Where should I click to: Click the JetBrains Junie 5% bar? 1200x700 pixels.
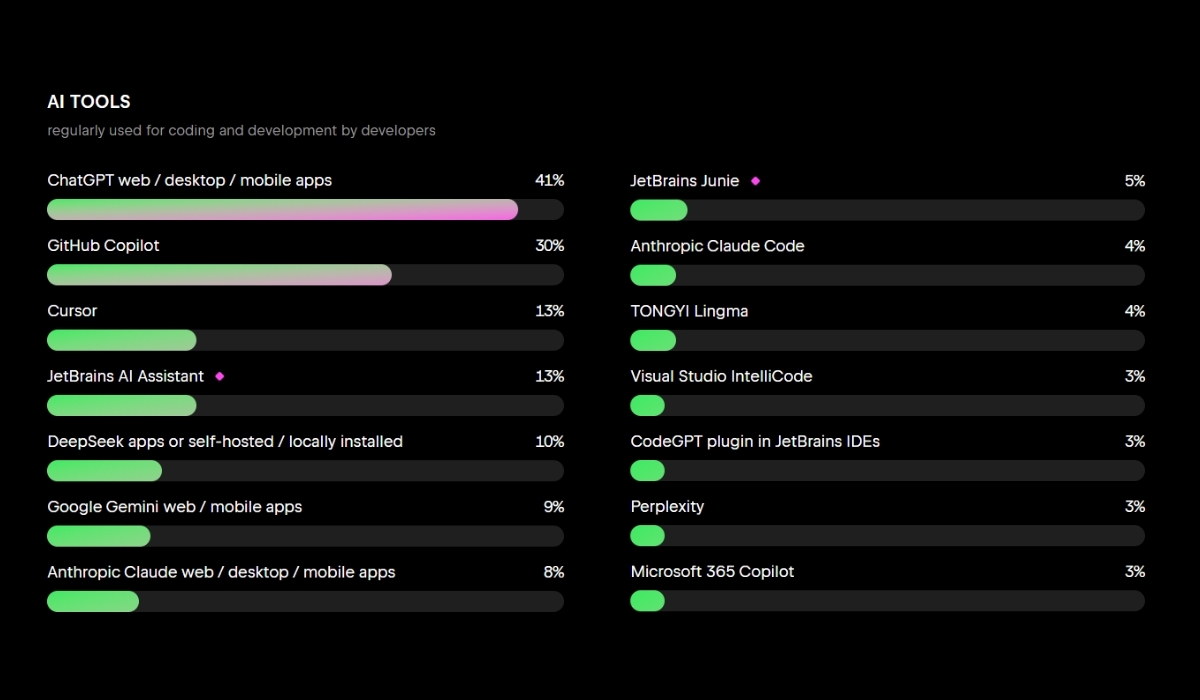click(887, 210)
